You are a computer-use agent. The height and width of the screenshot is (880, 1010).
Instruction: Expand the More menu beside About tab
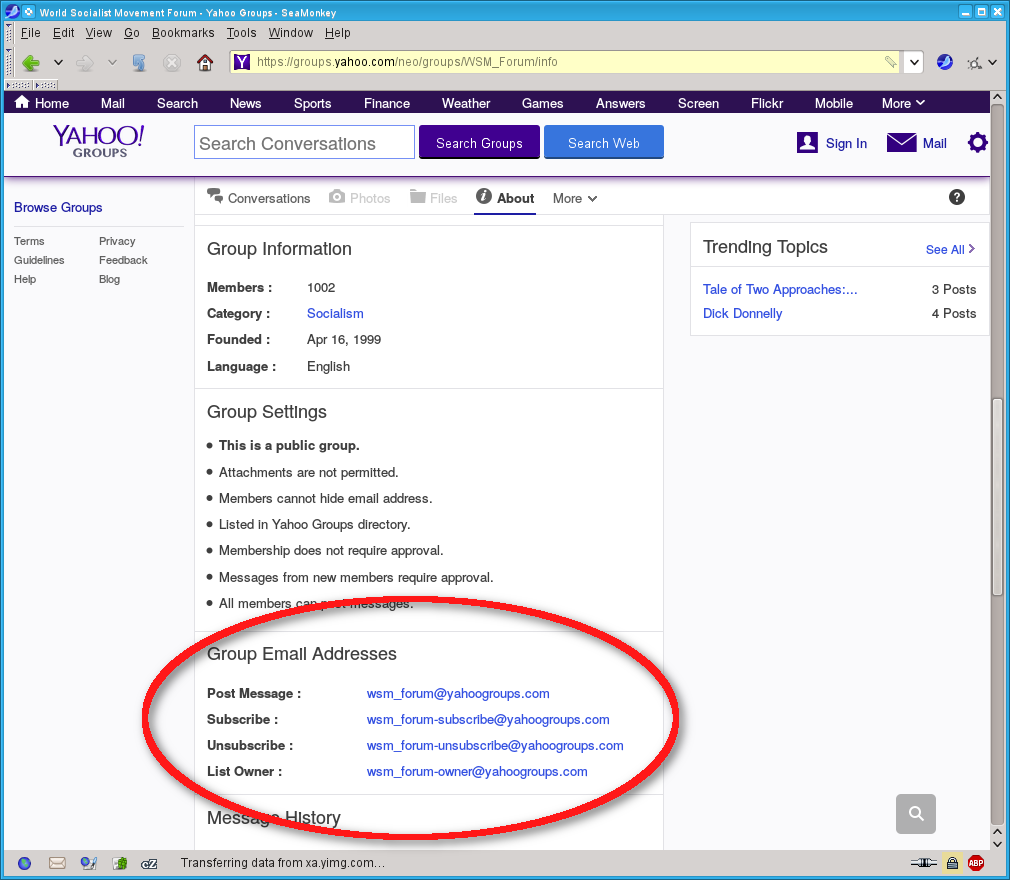[x=574, y=198]
